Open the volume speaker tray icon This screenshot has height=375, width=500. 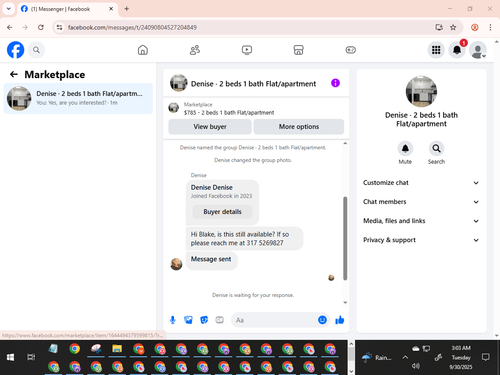(x=415, y=366)
